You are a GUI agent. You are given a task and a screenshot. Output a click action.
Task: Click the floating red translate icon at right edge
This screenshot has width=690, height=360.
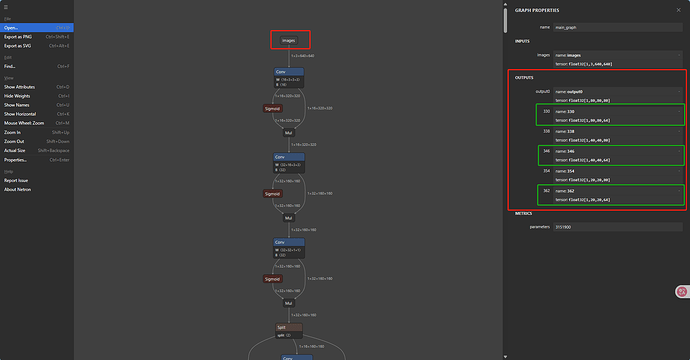[682, 291]
